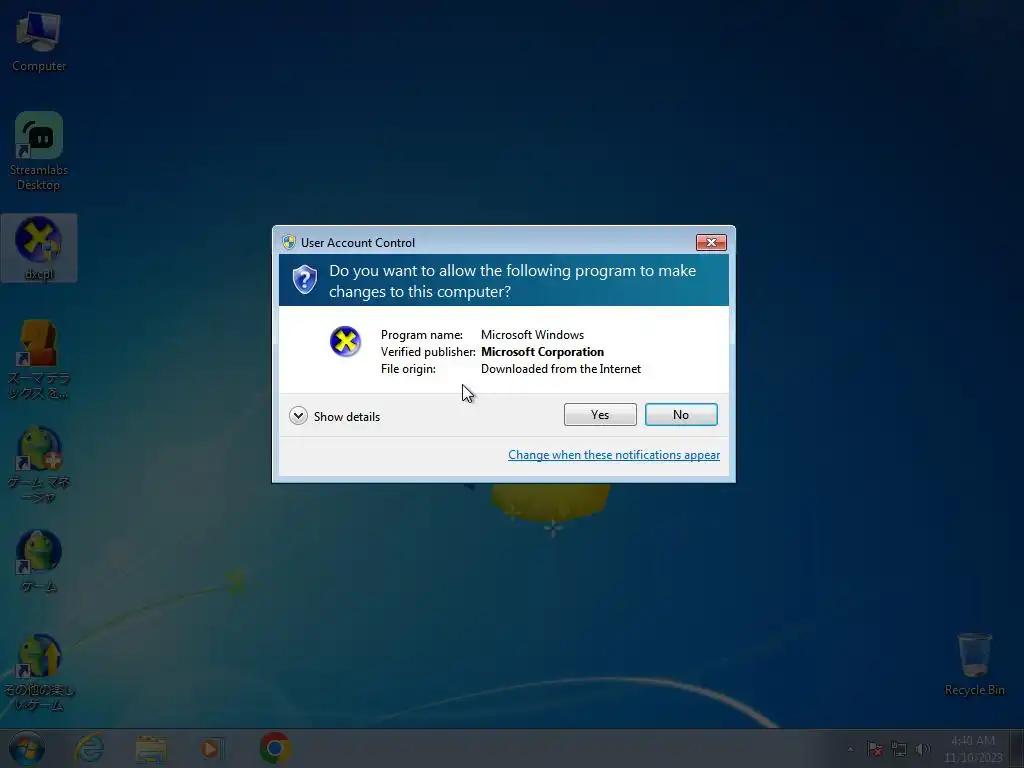
Task: Open Windows Media Player from the taskbar
Action: pyautogui.click(x=212, y=749)
